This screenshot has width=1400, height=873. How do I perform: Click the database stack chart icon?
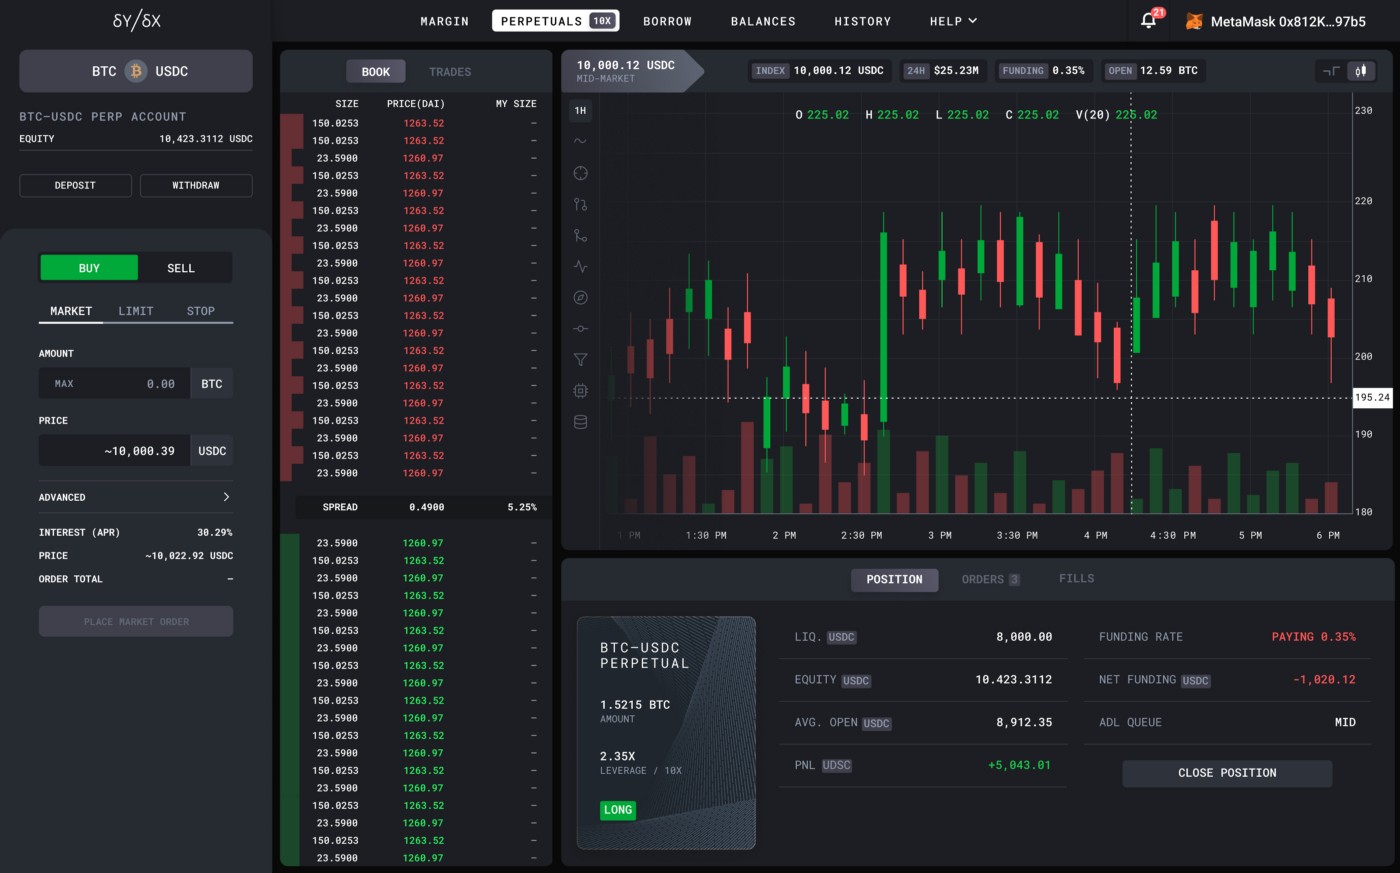tap(580, 422)
